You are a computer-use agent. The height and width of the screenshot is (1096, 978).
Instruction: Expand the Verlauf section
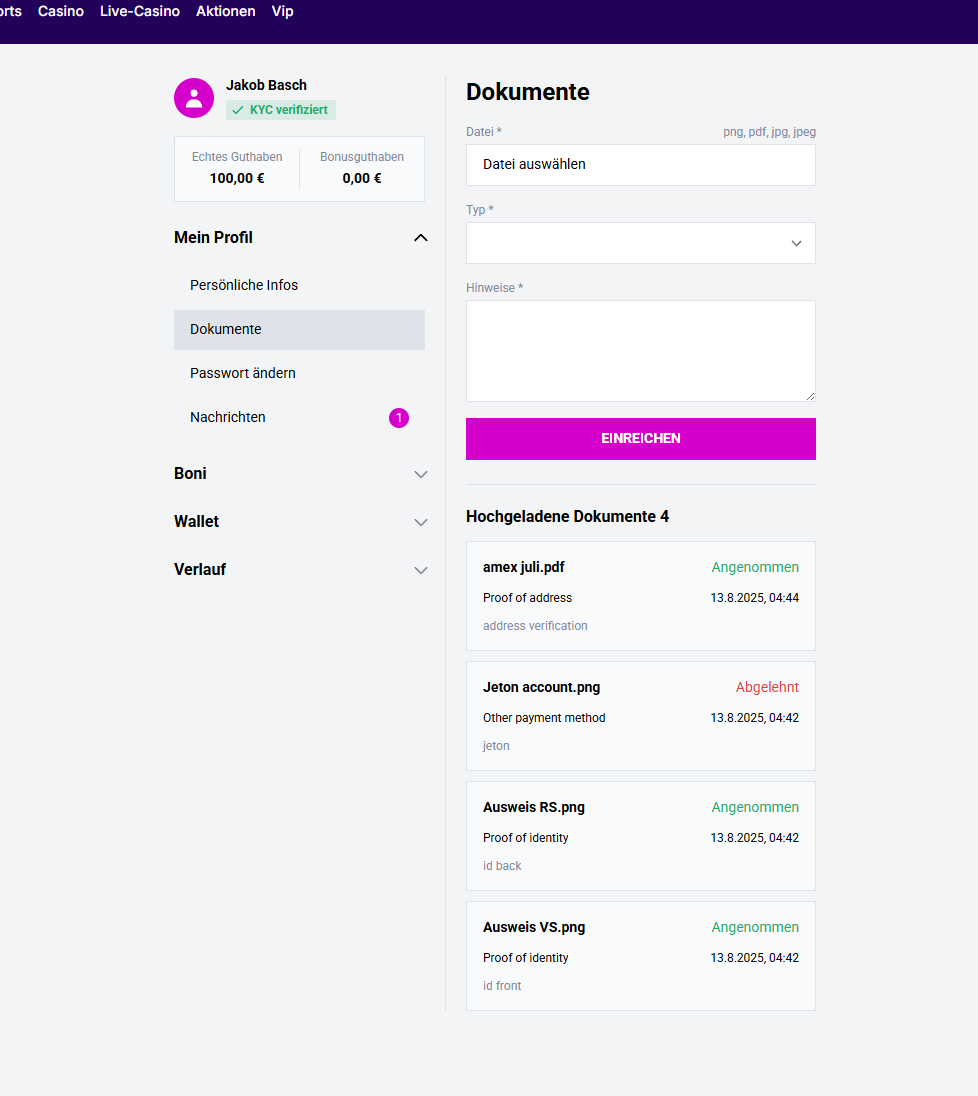pos(421,570)
